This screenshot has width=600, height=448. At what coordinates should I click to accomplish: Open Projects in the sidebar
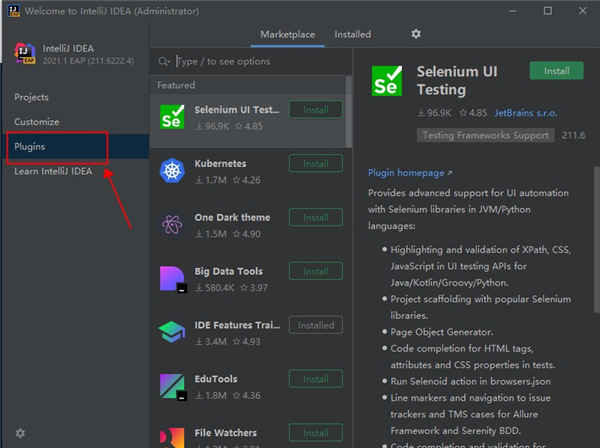tap(31, 97)
